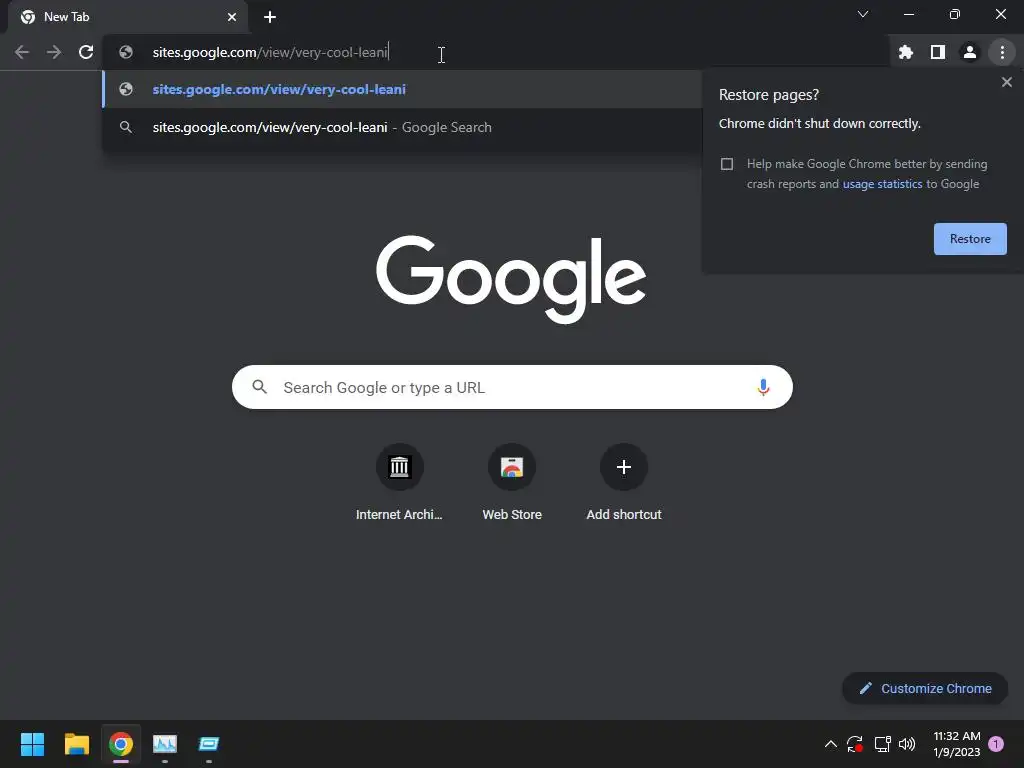Select the New Tab tab
The height and width of the screenshot is (768, 1024).
click(x=128, y=17)
